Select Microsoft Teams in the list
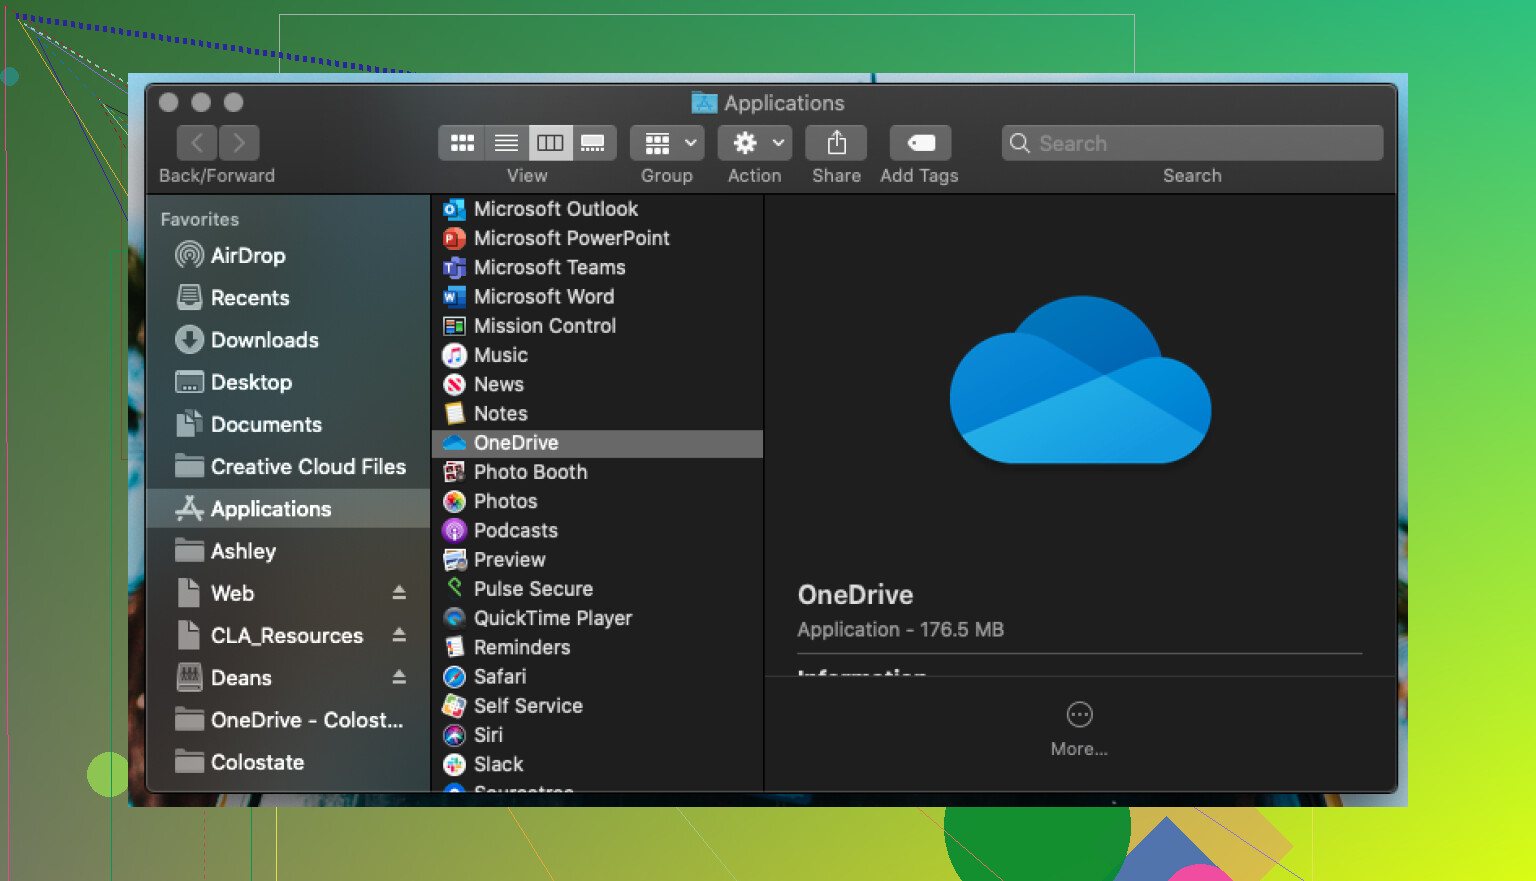Screen dimensions: 1536x881 pos(549,268)
